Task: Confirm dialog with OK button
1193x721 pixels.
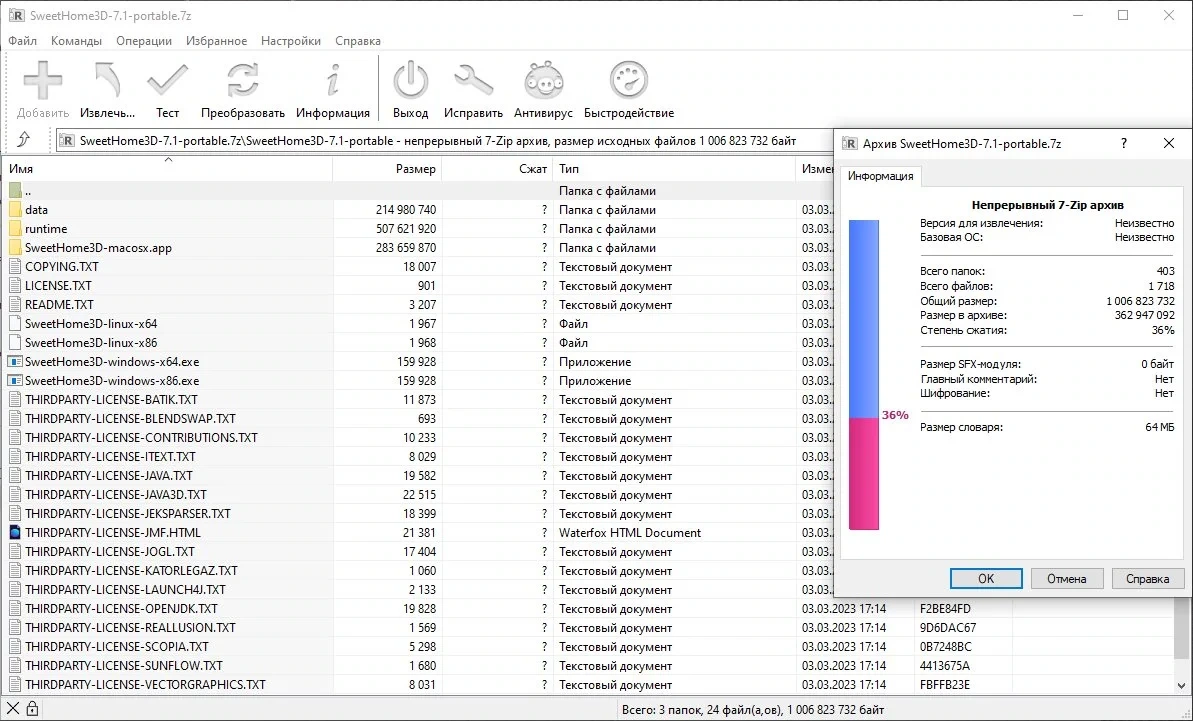Action: click(x=986, y=578)
